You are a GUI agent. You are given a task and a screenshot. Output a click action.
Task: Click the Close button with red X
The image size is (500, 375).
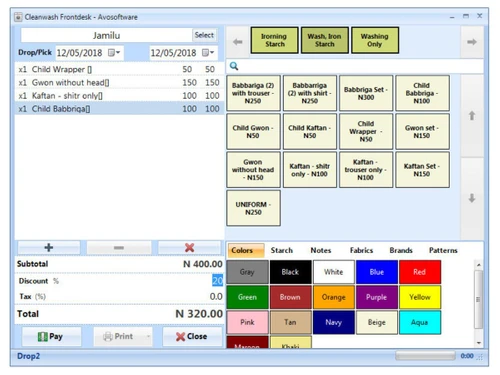click(192, 336)
